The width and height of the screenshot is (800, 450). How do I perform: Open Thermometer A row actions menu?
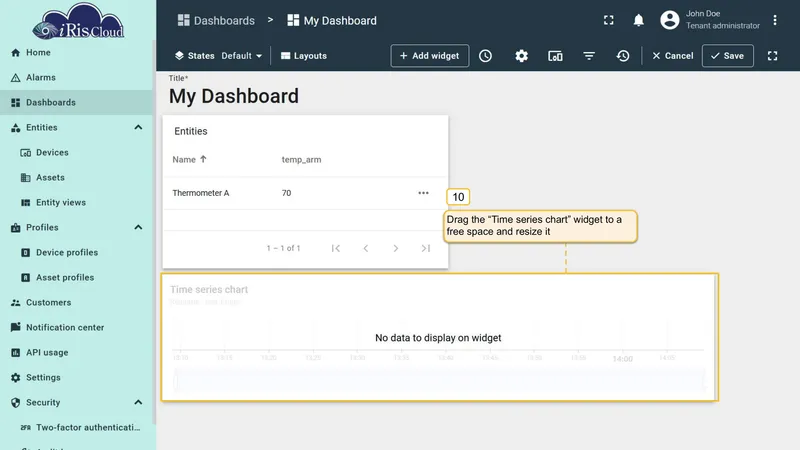click(x=423, y=193)
